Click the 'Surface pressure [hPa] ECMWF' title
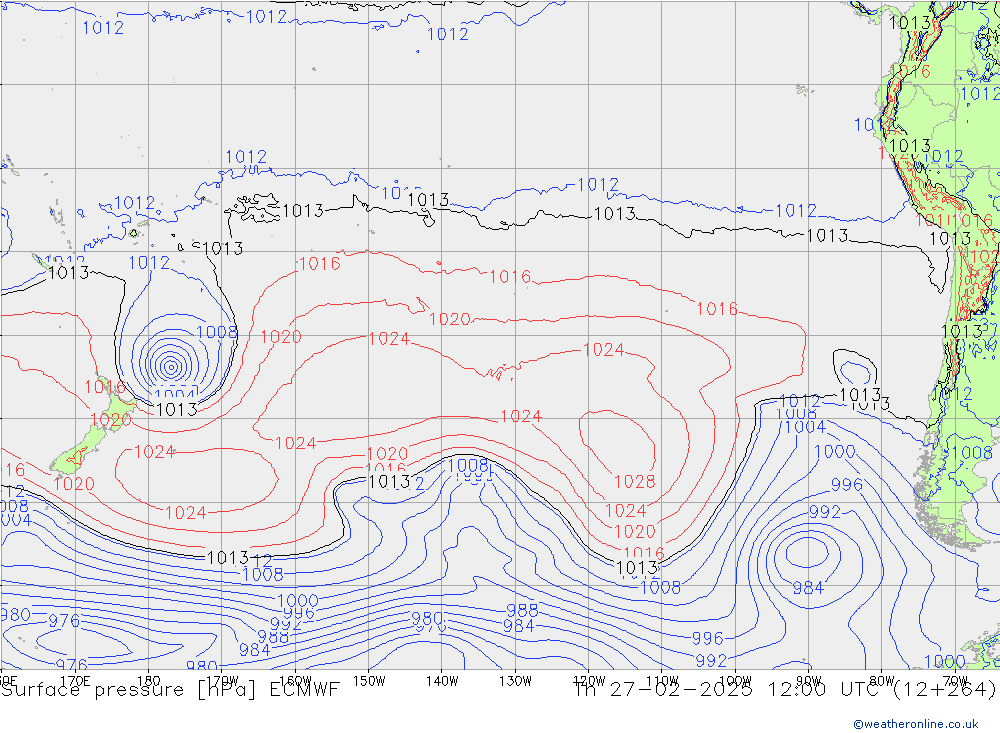1000x733 pixels. click(x=170, y=690)
